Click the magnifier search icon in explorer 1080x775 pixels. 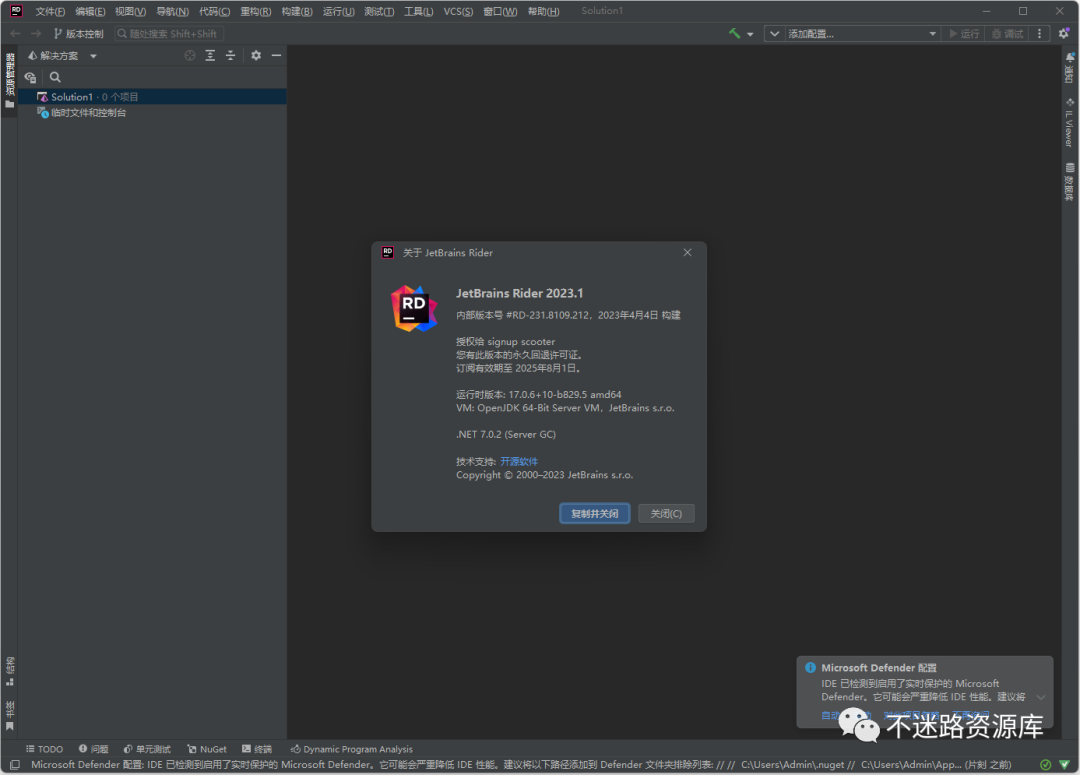pos(55,77)
